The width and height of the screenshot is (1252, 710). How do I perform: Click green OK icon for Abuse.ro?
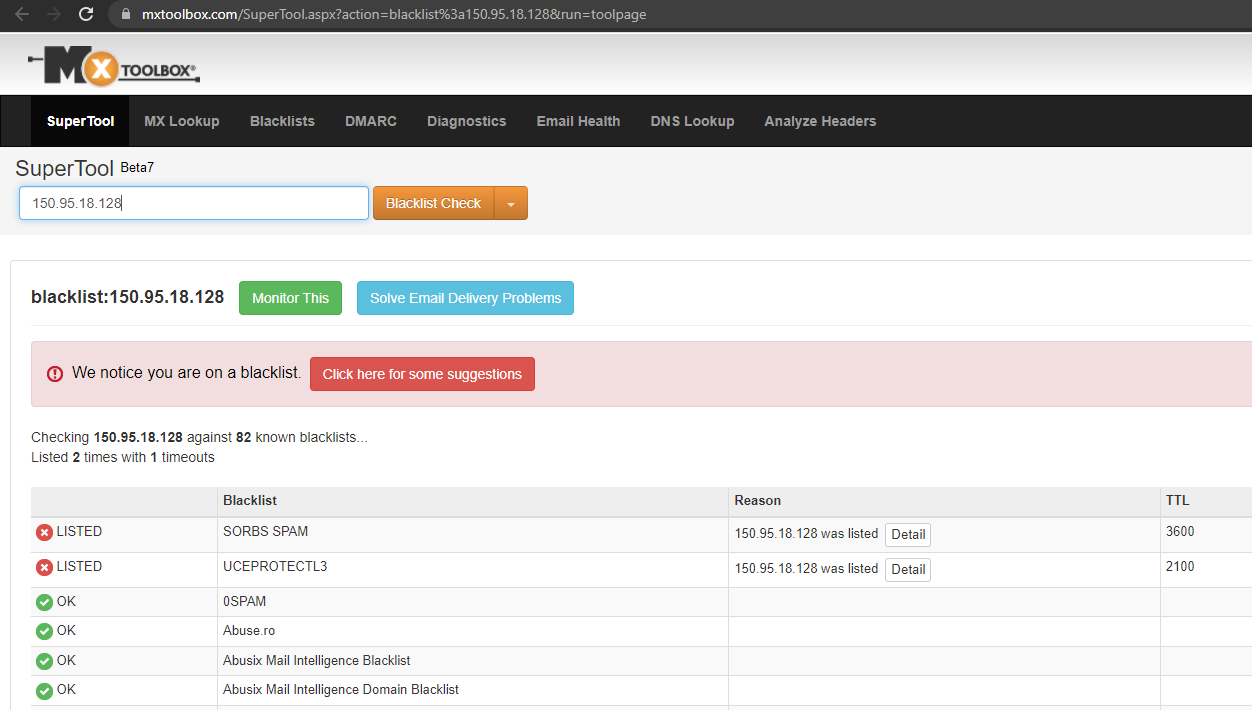44,632
